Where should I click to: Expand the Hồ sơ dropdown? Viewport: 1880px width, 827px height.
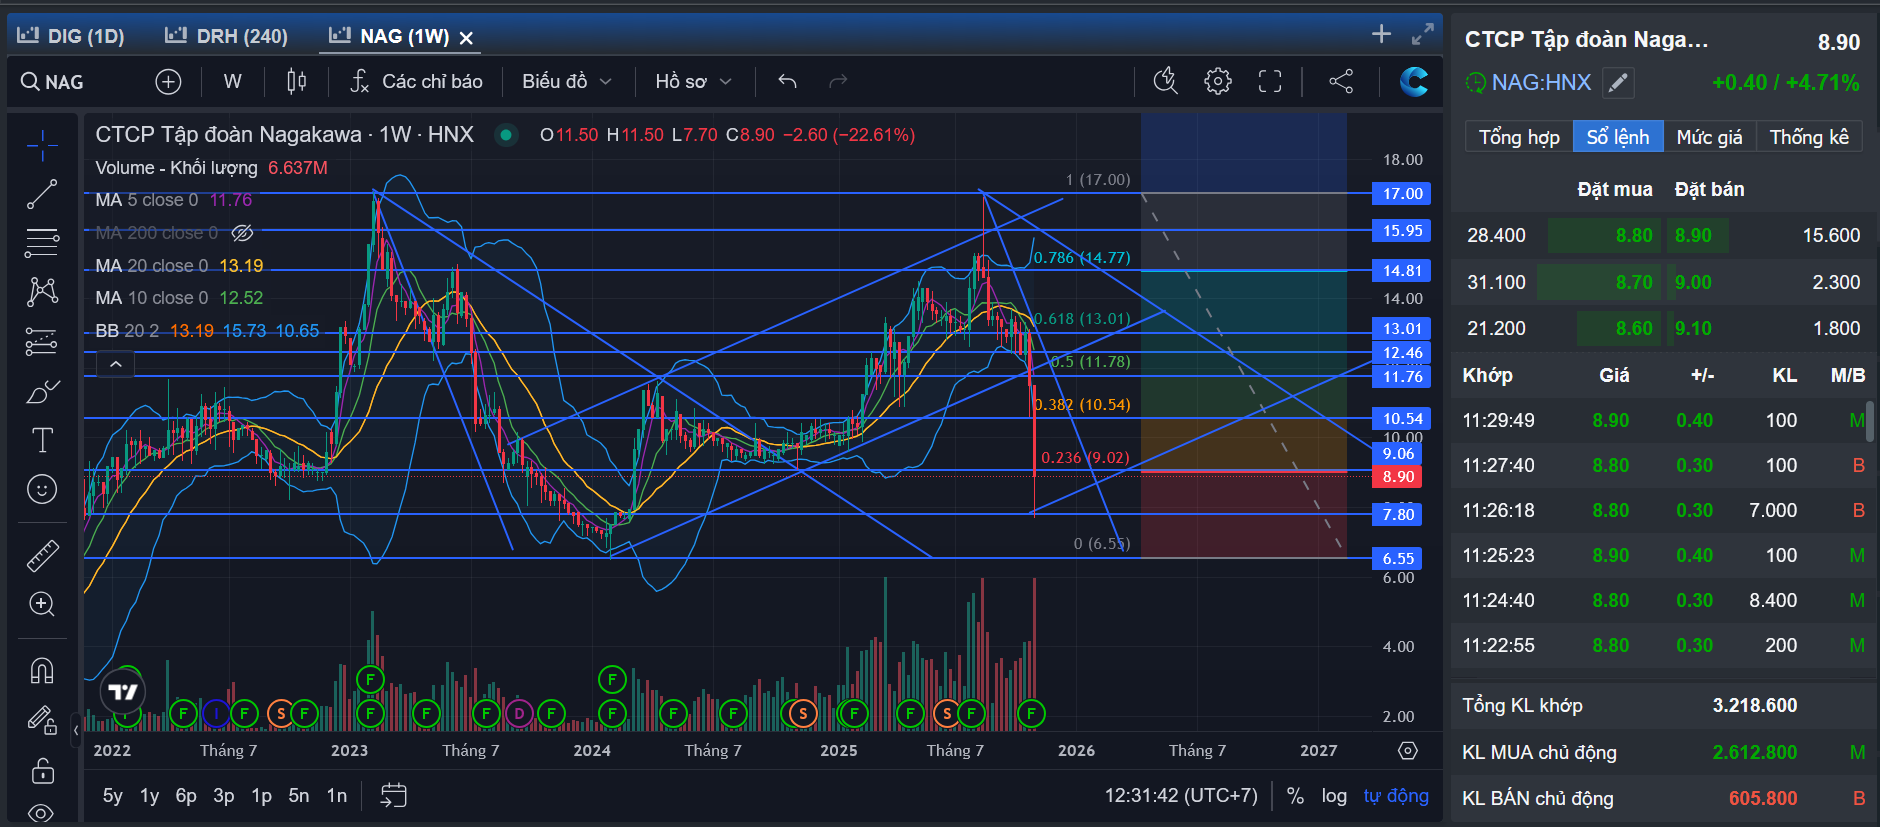click(693, 82)
